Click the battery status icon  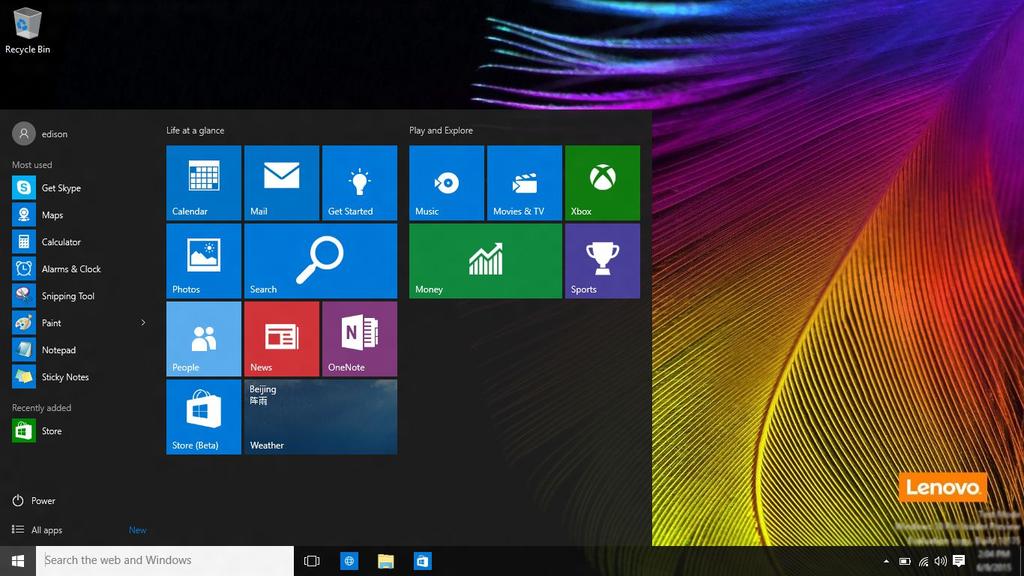point(904,561)
